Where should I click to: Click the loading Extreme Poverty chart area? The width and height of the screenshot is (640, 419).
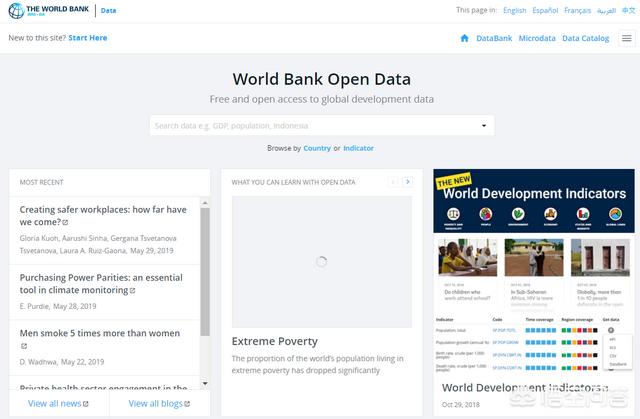pyautogui.click(x=322, y=262)
